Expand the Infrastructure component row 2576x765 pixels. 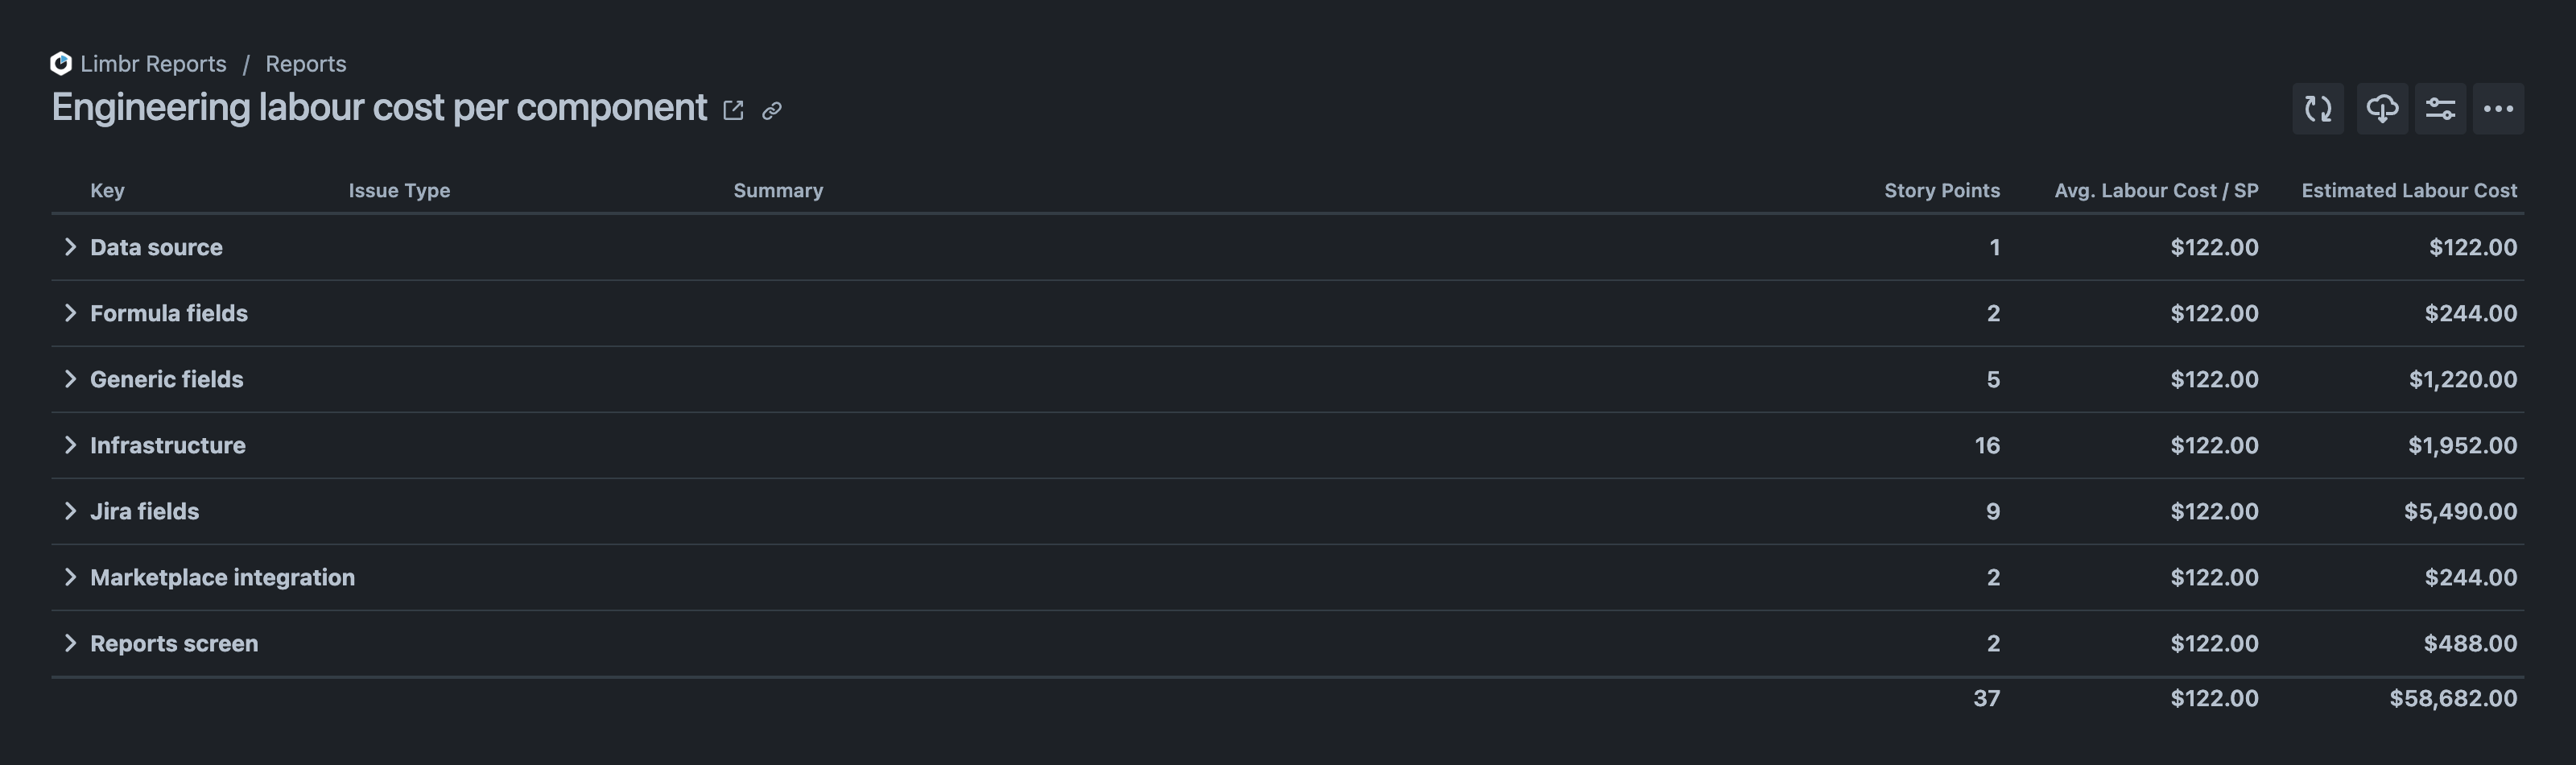point(70,445)
